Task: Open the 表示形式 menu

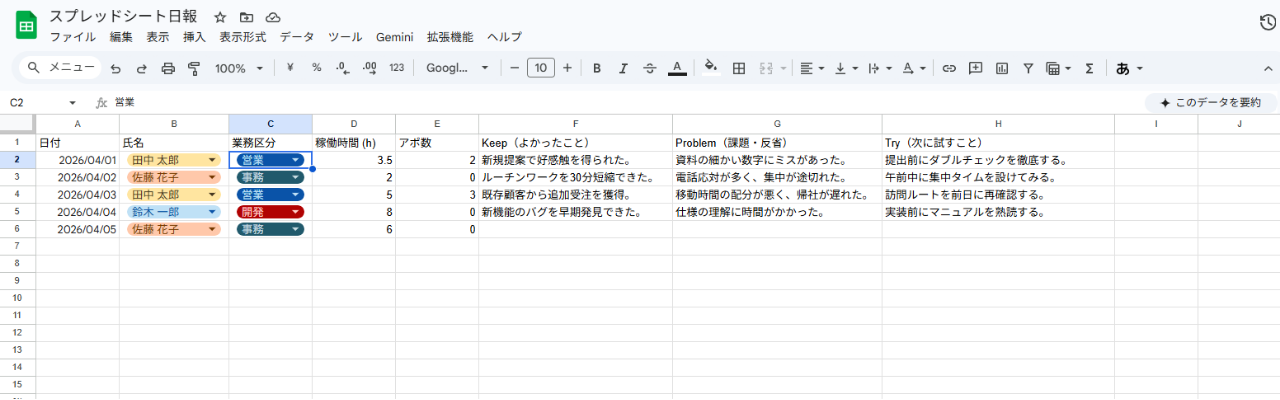Action: coord(243,37)
